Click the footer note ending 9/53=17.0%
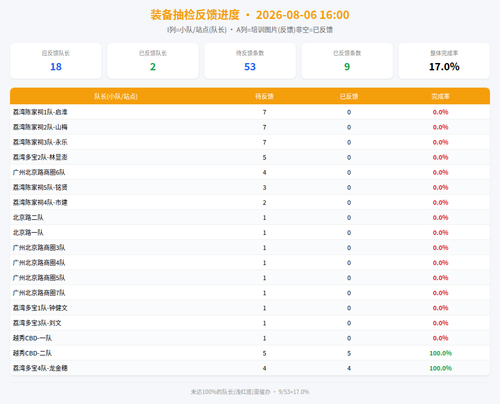Viewport: 500px width, 404px height. 250,392
